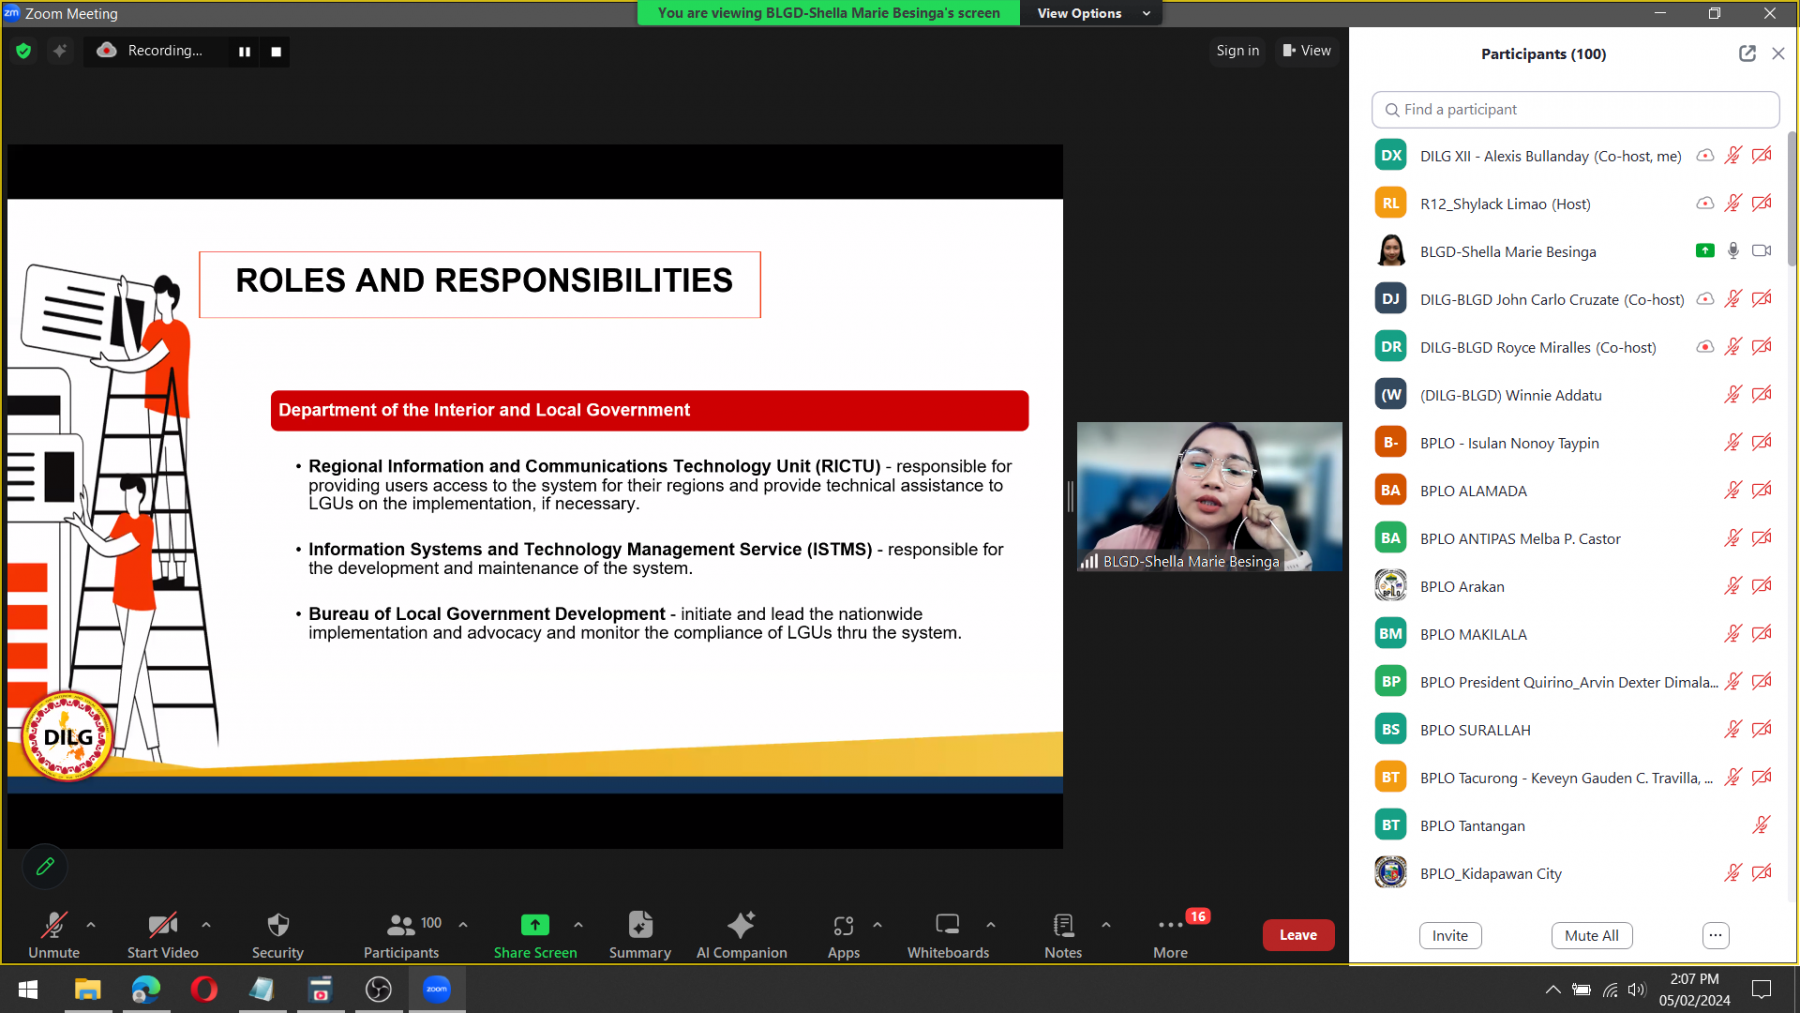Image resolution: width=1800 pixels, height=1013 pixels.
Task: Select DILG XII - Alexis Bullanday participant row
Action: [x=1576, y=156]
